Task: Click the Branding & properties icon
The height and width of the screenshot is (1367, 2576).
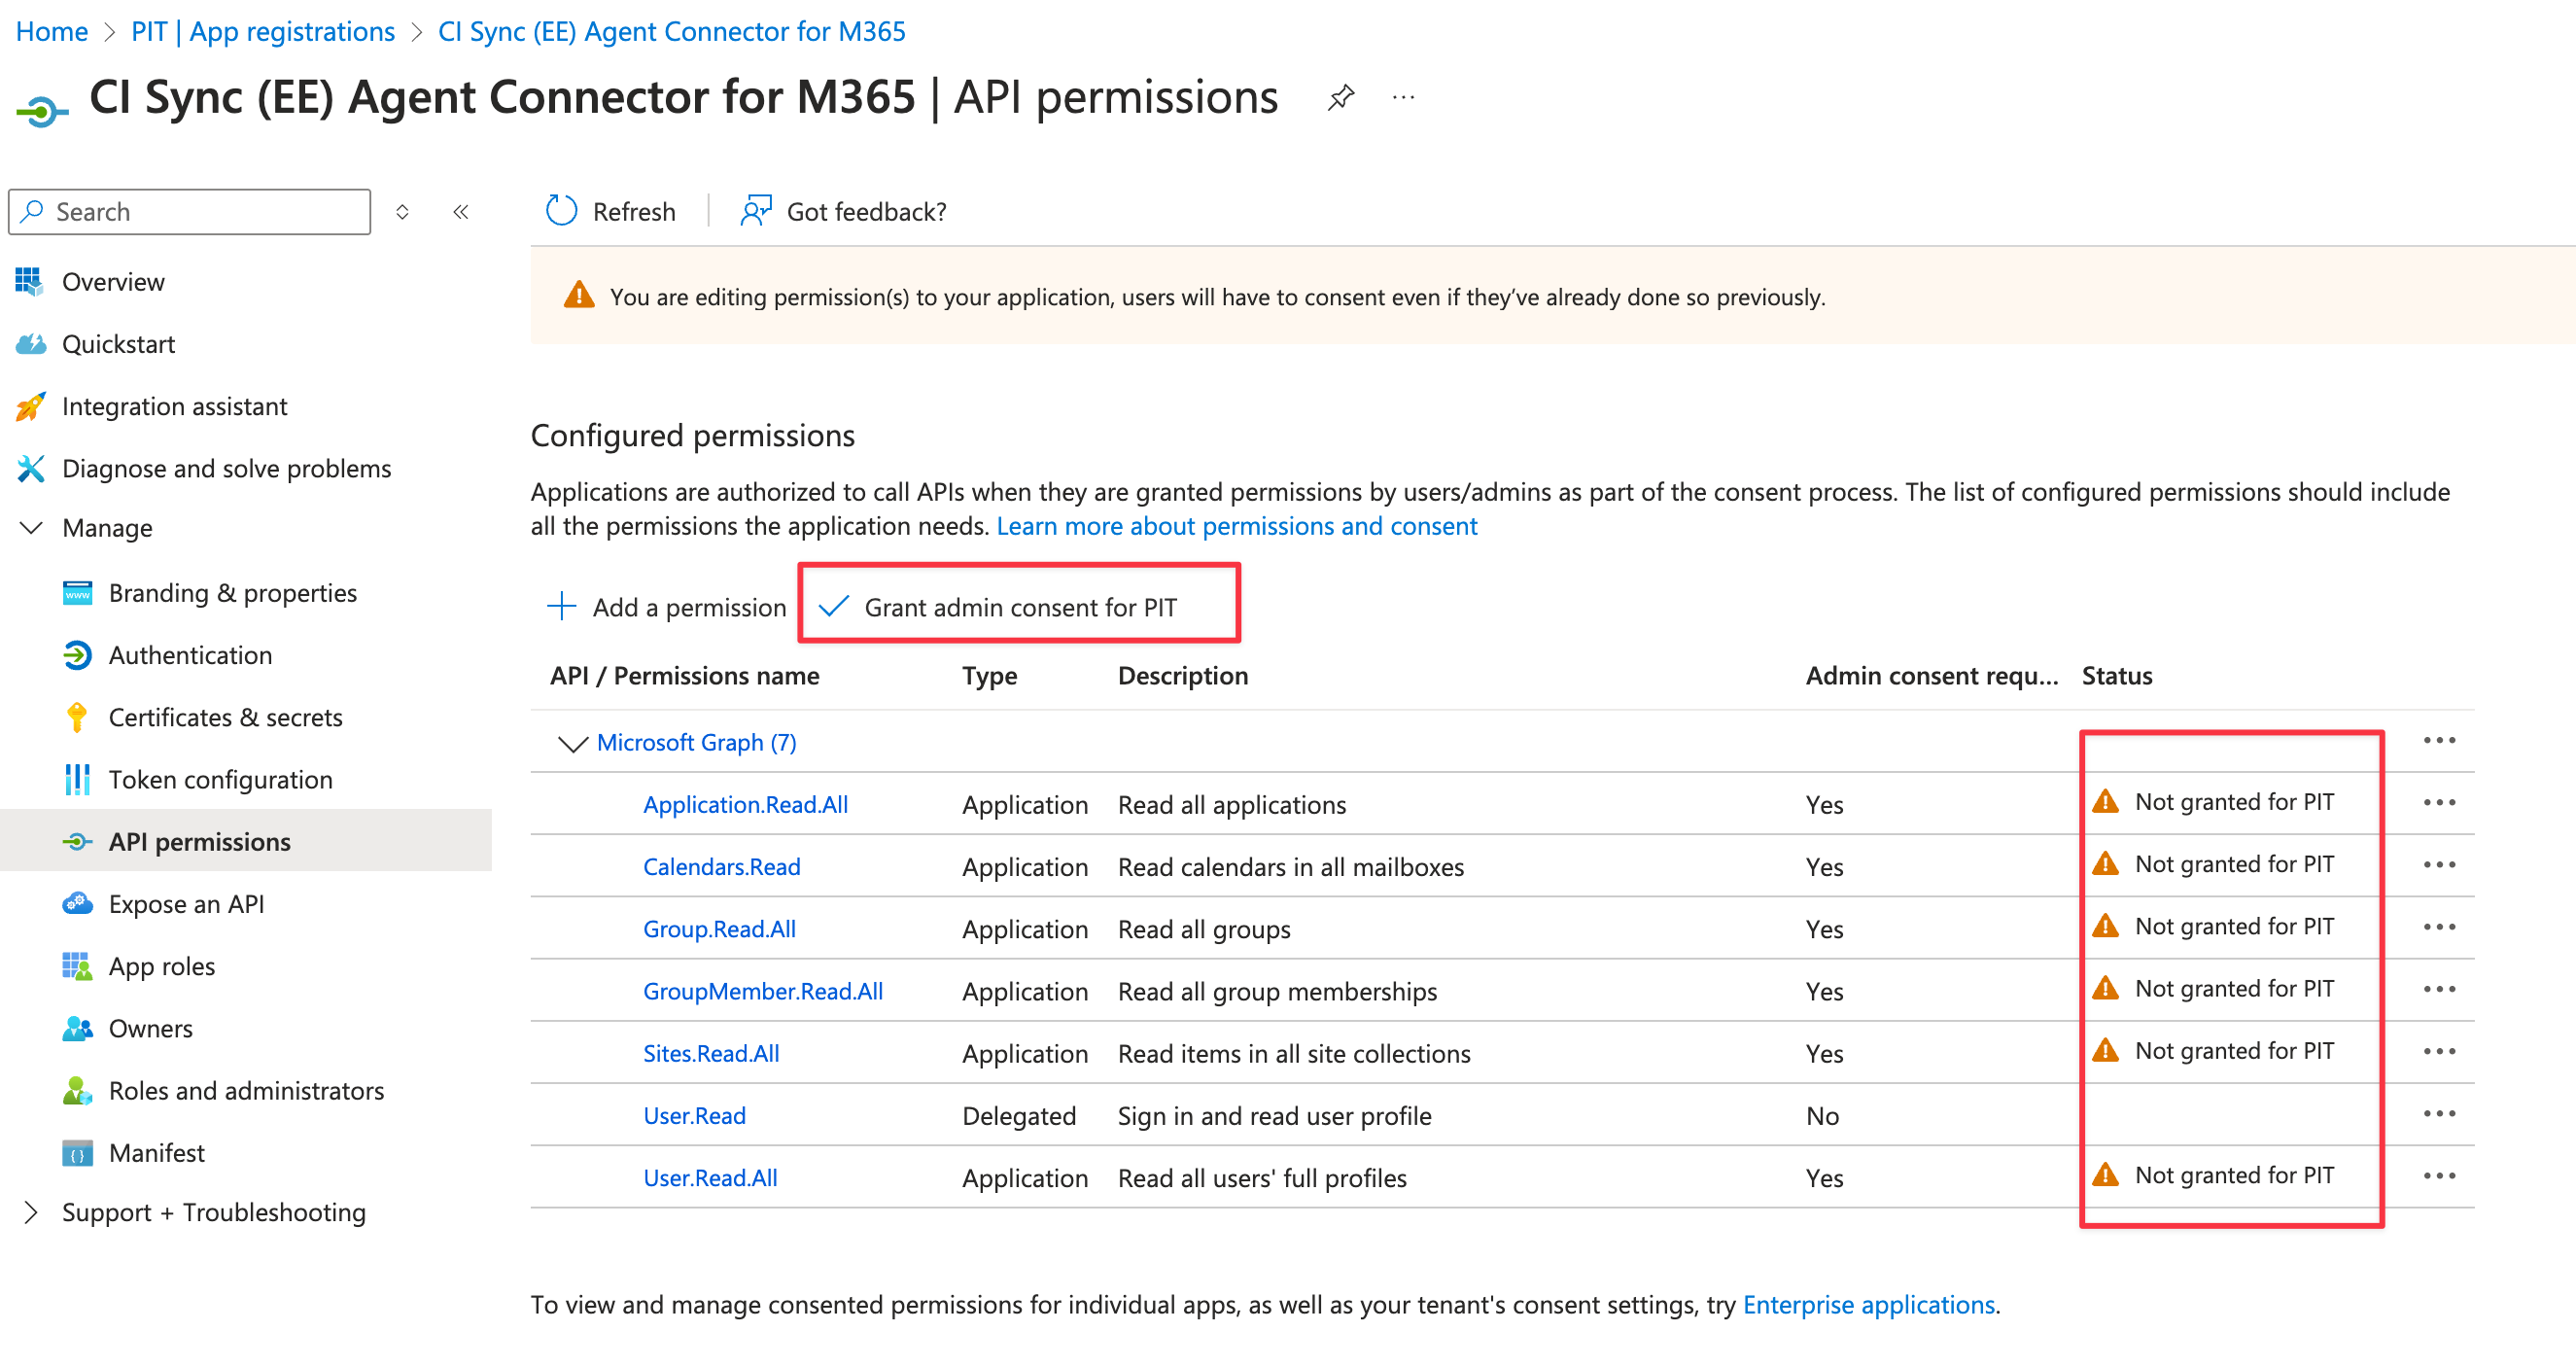Action: [77, 593]
